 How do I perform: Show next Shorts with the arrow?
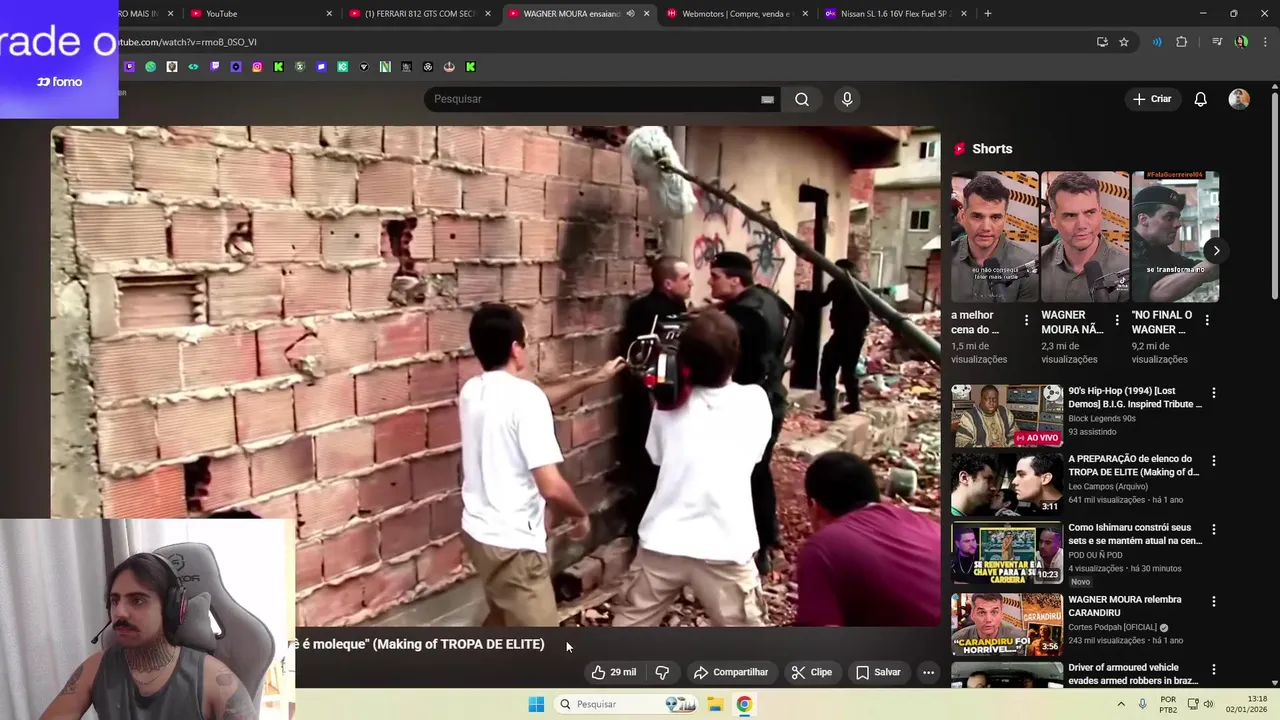[1216, 250]
